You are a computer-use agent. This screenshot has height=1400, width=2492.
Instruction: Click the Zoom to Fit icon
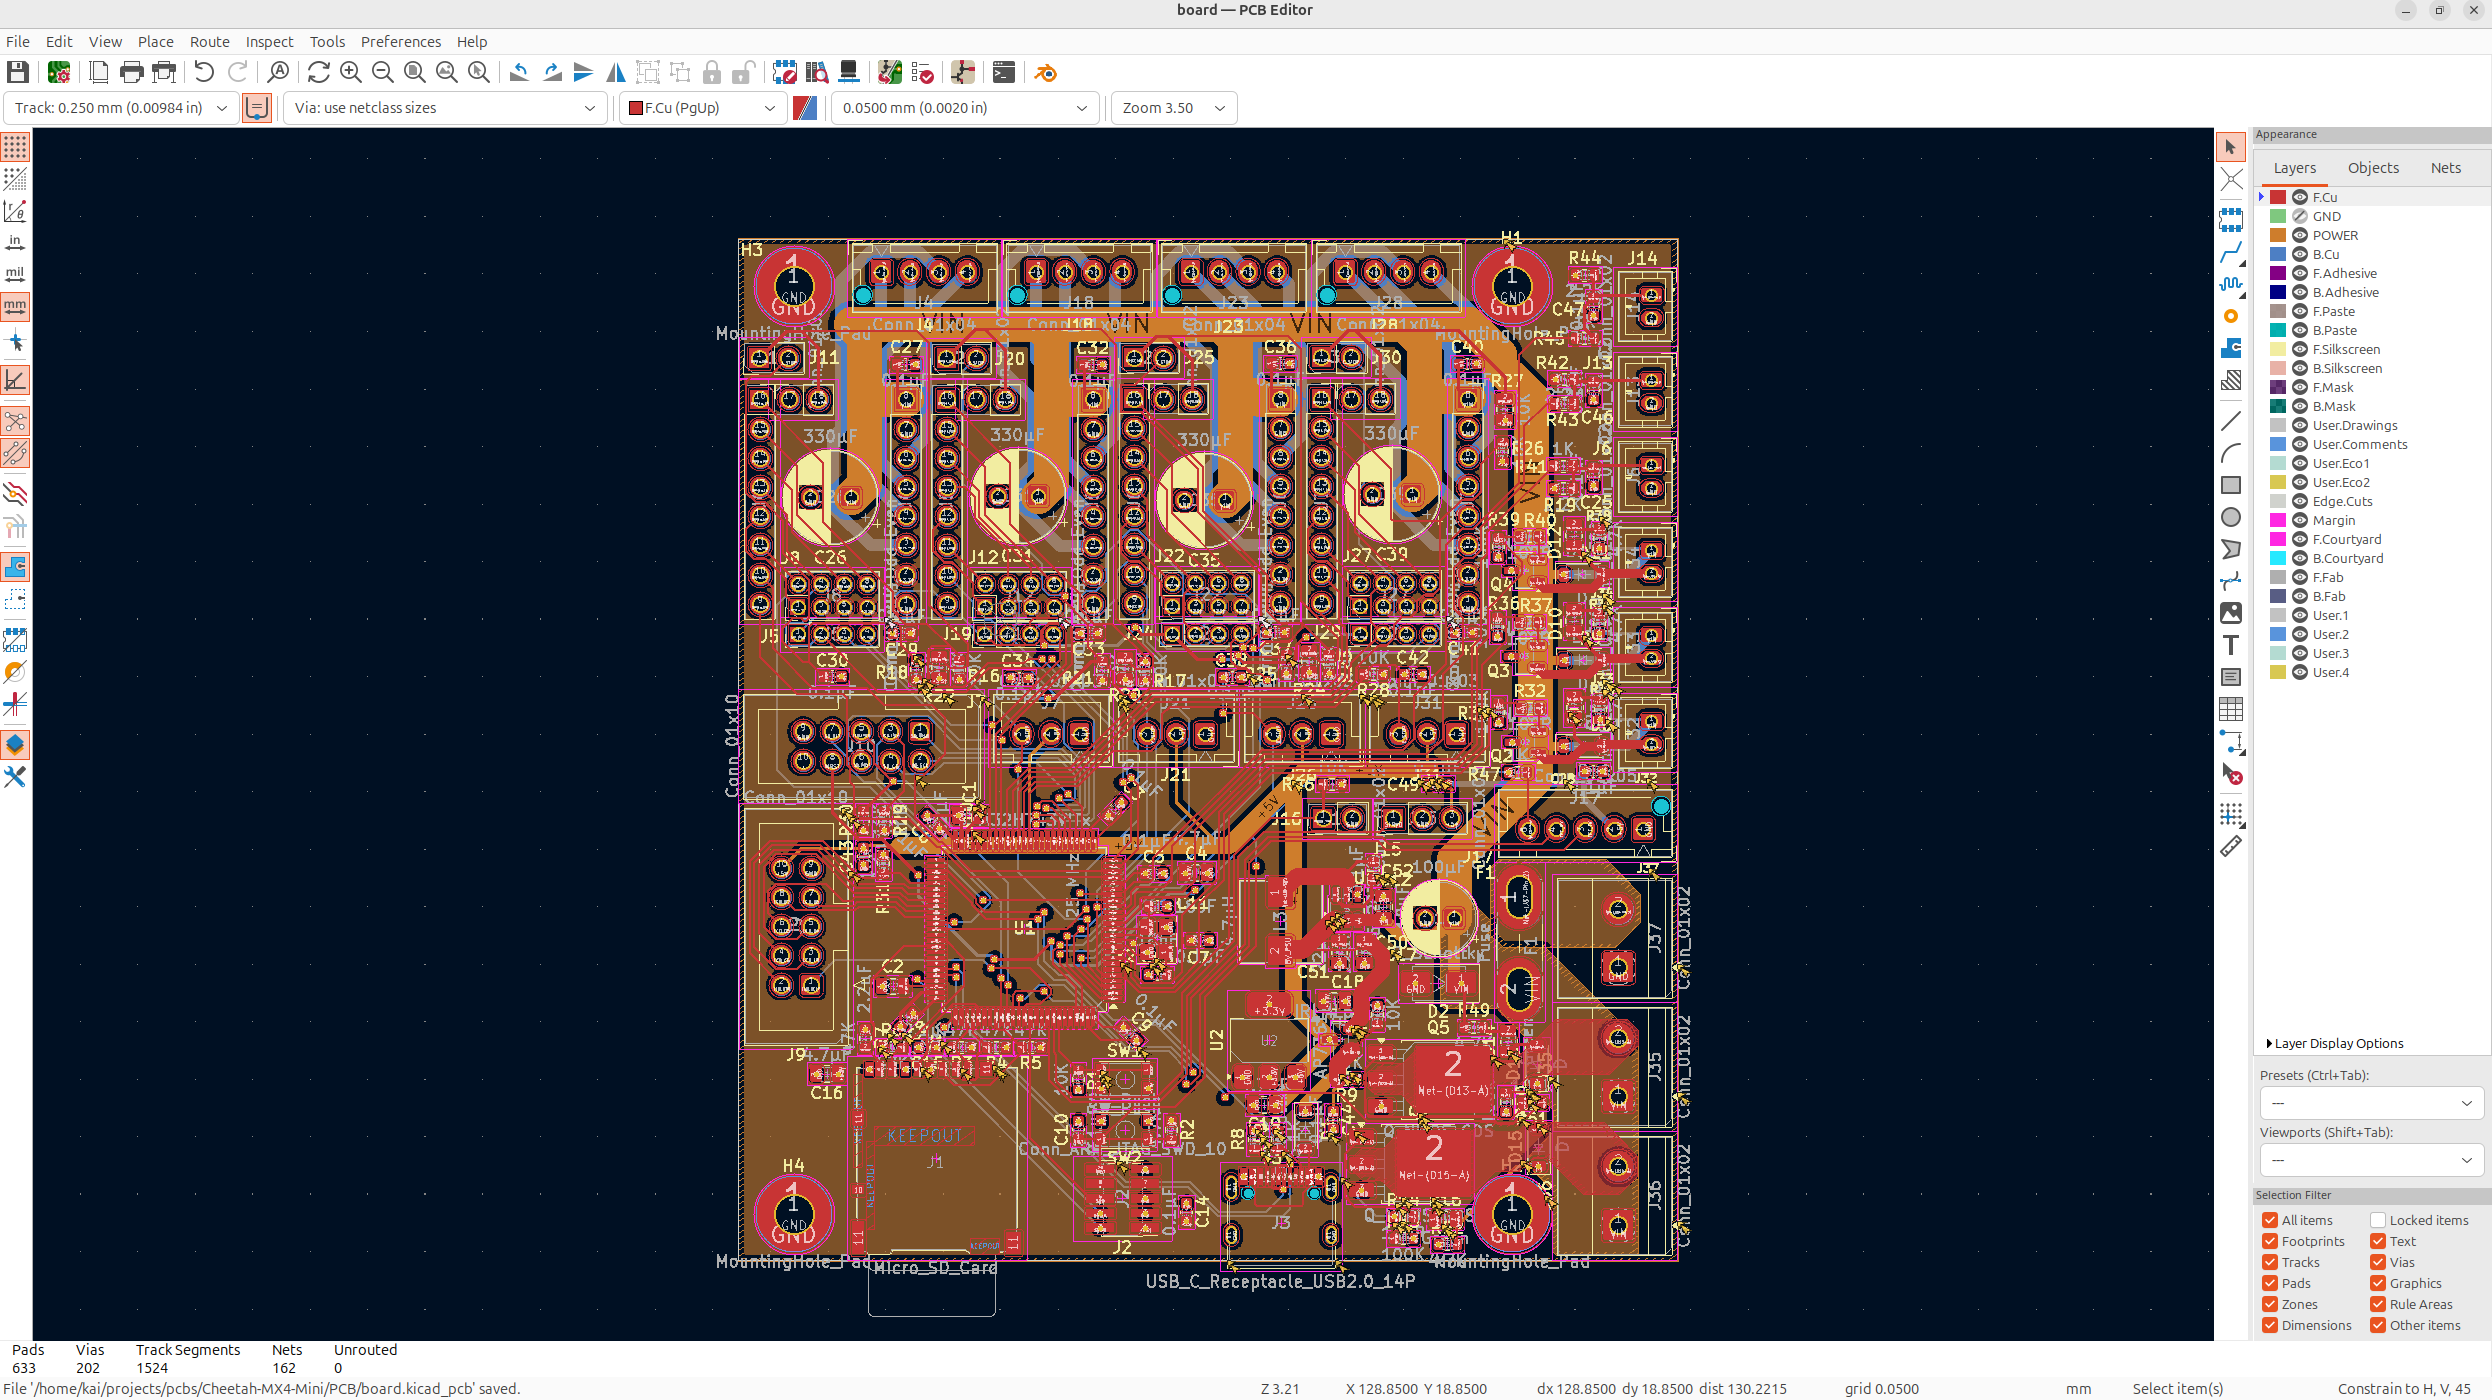(414, 72)
